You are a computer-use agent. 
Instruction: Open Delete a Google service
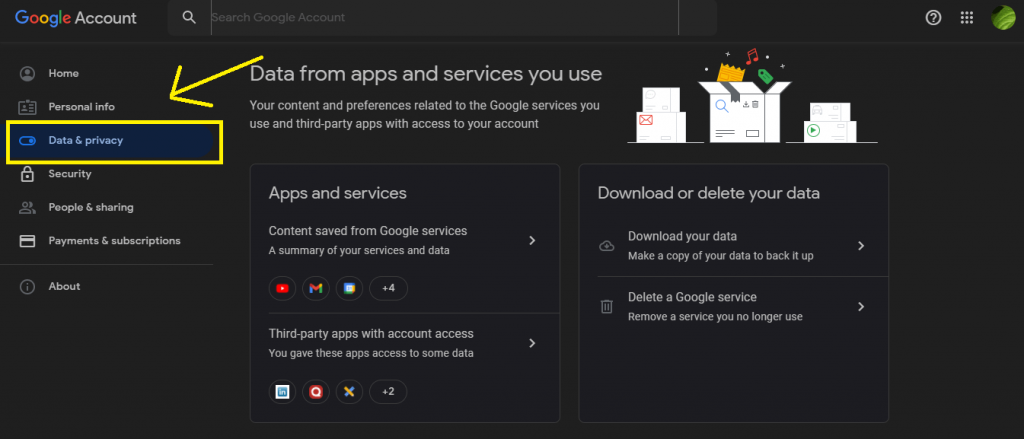point(733,306)
